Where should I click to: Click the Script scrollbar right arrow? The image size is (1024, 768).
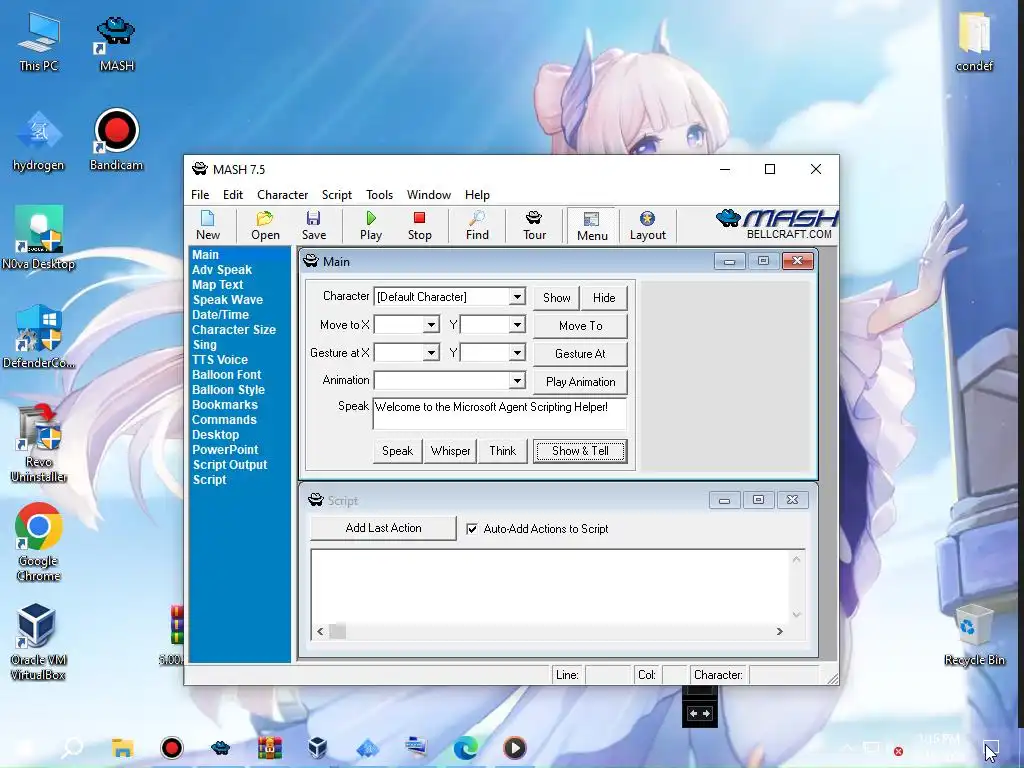779,632
